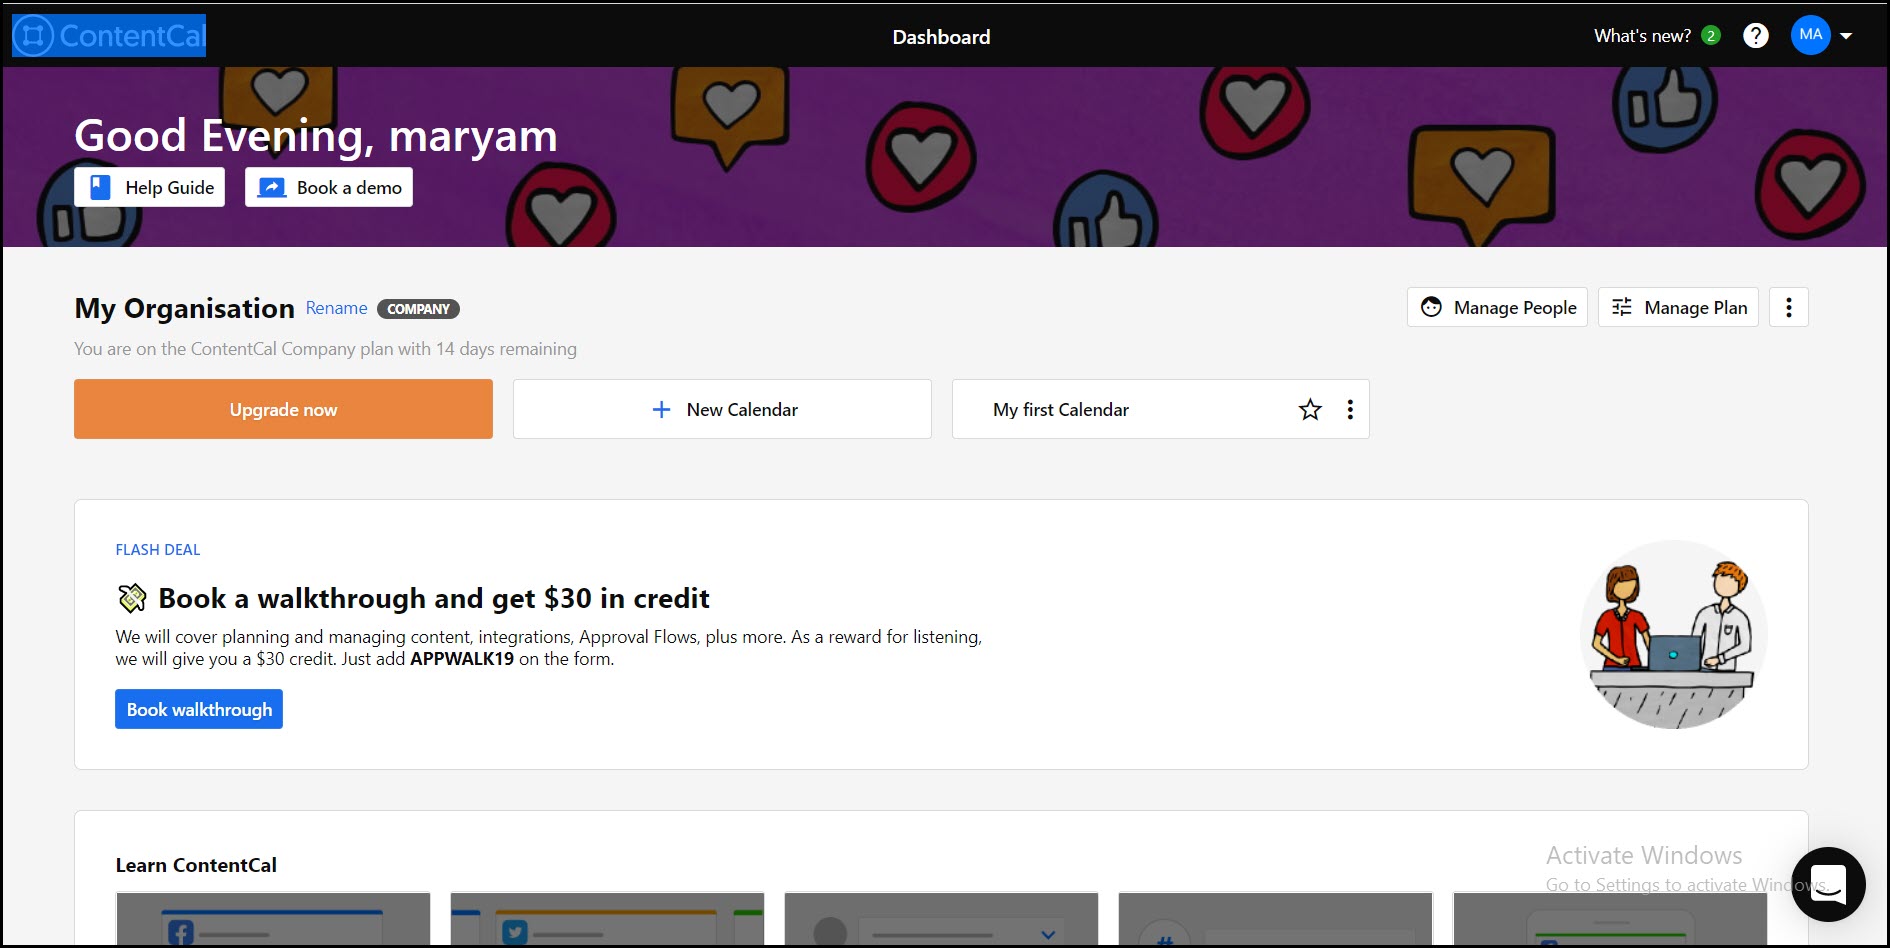Open What's new? notifications
This screenshot has height=948, width=1890.
(x=1642, y=36)
